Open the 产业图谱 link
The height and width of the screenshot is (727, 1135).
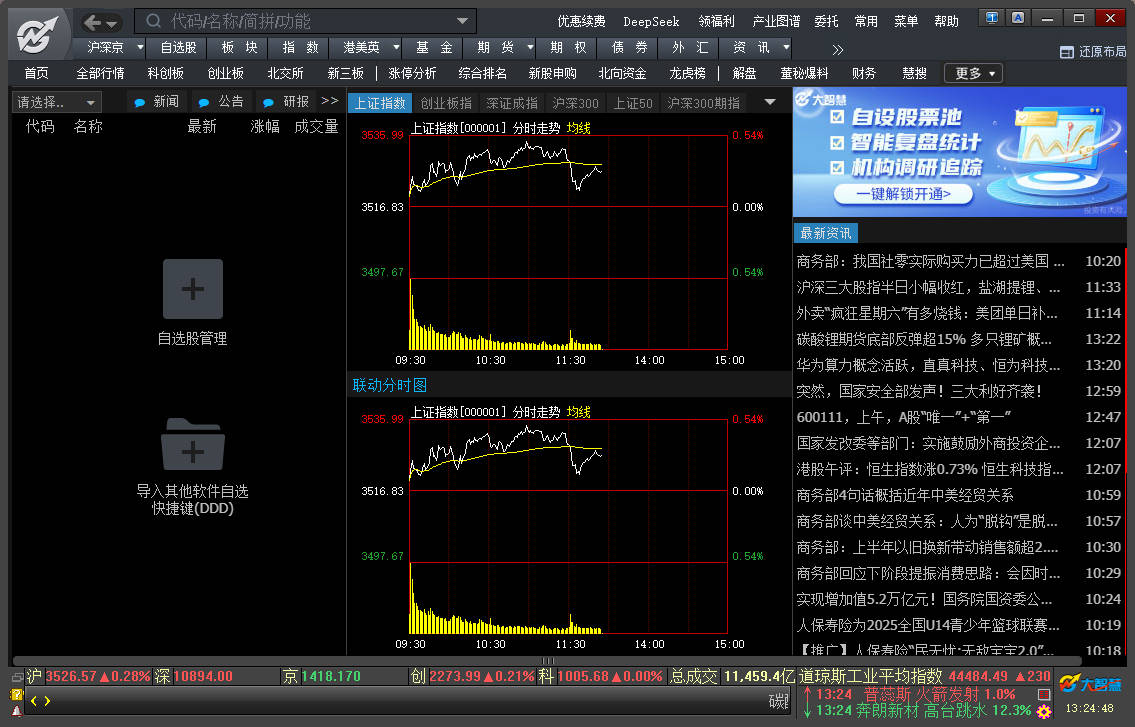point(776,22)
